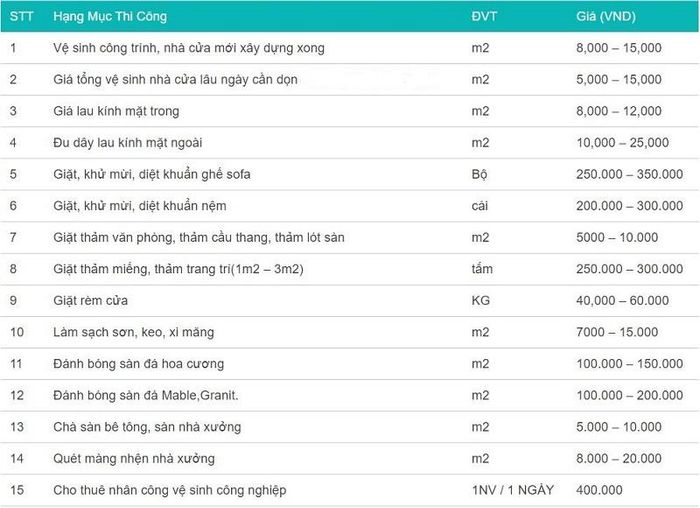Click 'Giá tổng vệ sinh nhà cửa lâu ngày cần dọn'
This screenshot has height=508, width=700.
coord(175,79)
